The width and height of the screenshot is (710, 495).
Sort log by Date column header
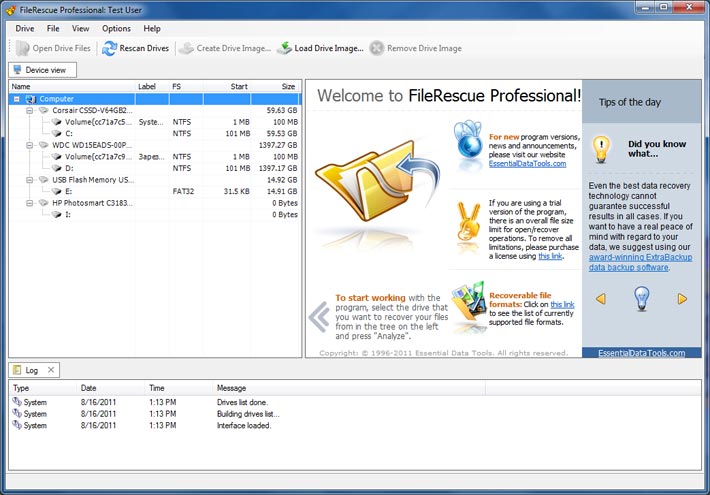pyautogui.click(x=111, y=388)
